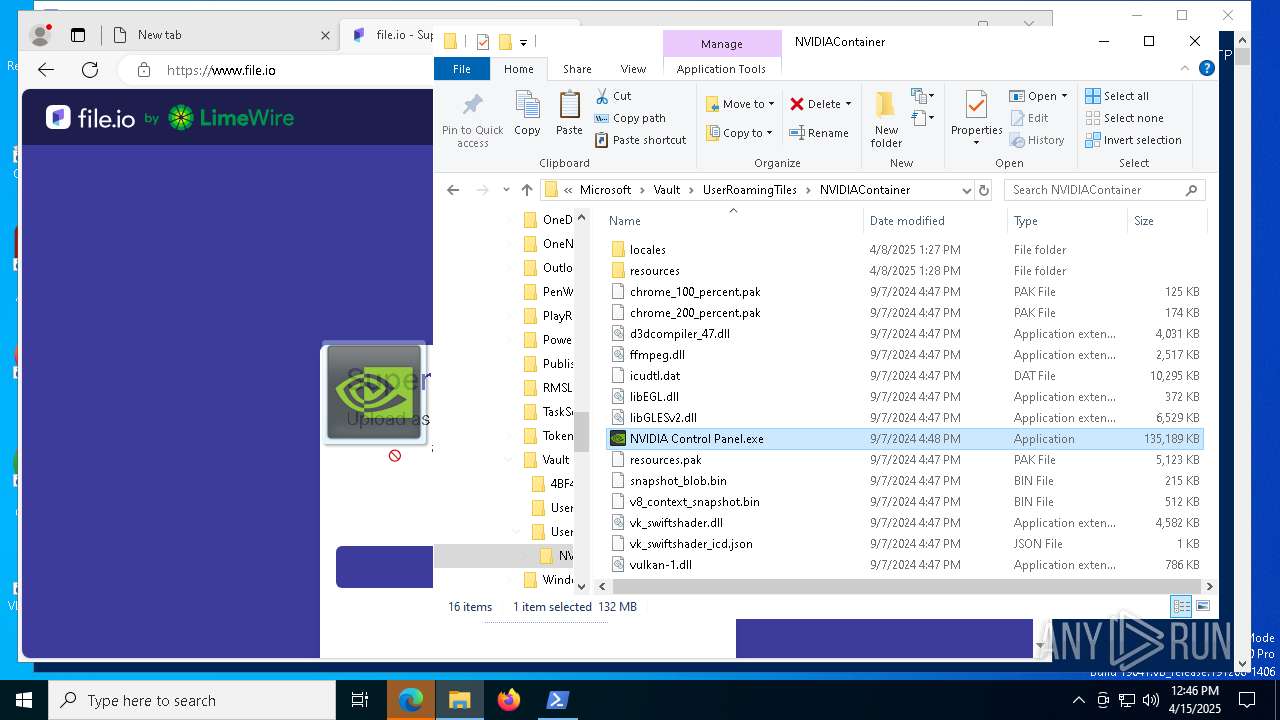
Task: Reload the Edge browser page
Action: pyautogui.click(x=90, y=70)
